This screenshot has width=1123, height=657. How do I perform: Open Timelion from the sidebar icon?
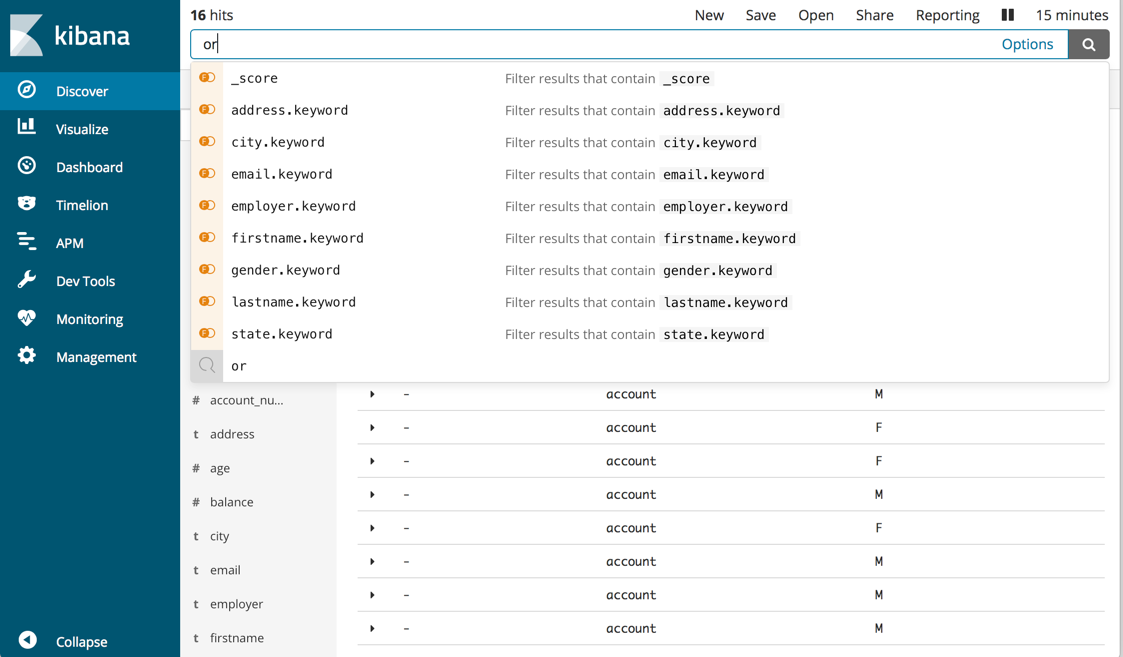point(27,204)
